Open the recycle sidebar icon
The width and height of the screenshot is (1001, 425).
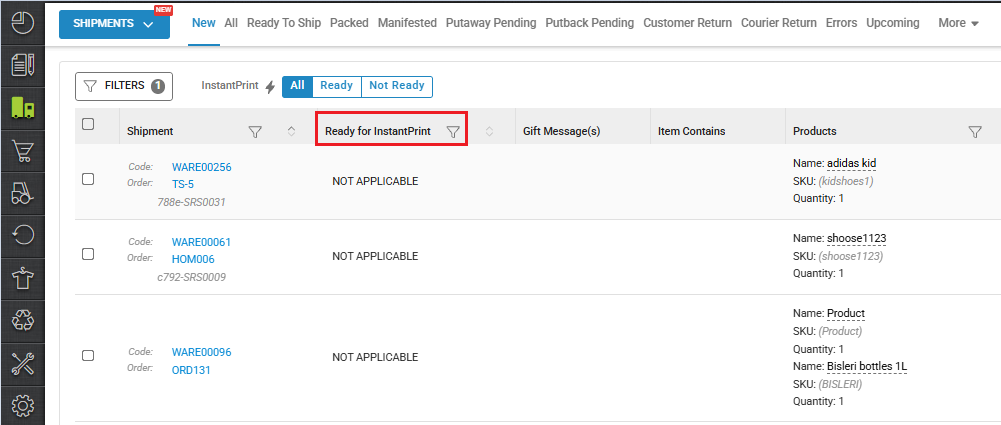tap(22, 321)
